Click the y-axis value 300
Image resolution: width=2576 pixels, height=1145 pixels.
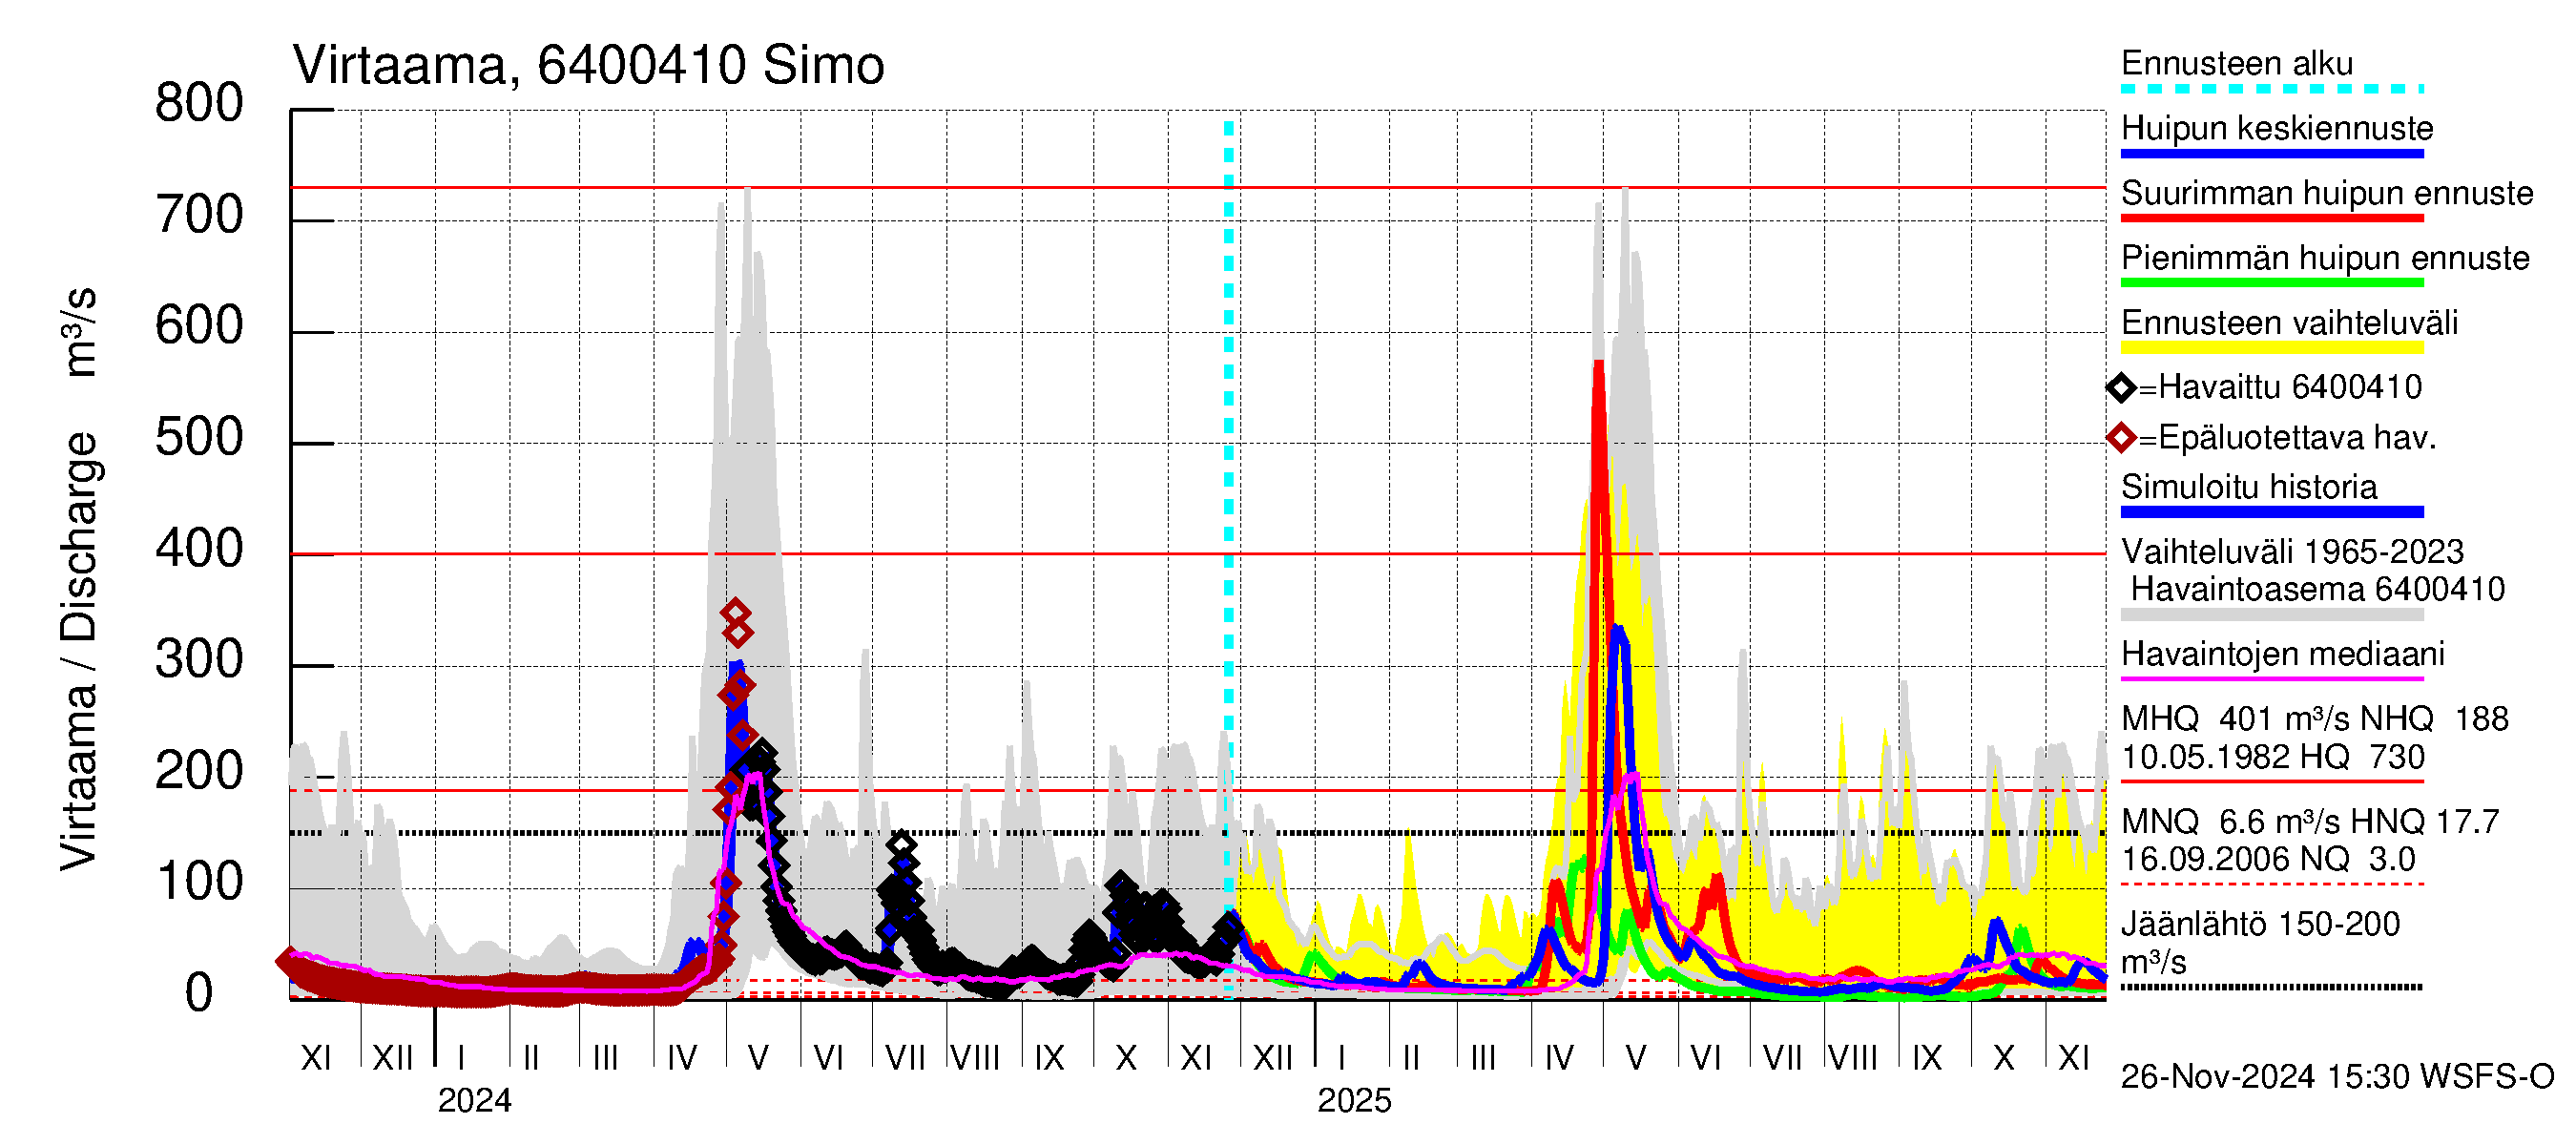(199, 660)
